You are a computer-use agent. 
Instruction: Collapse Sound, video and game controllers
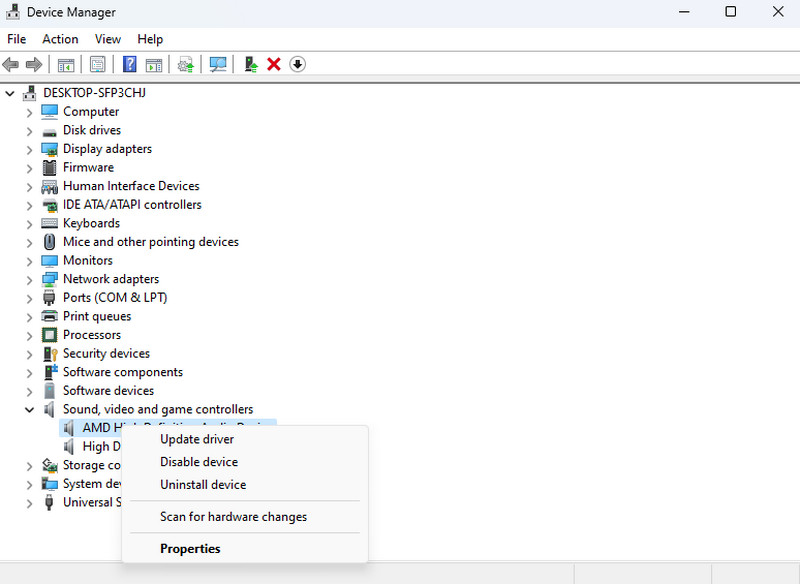29,410
